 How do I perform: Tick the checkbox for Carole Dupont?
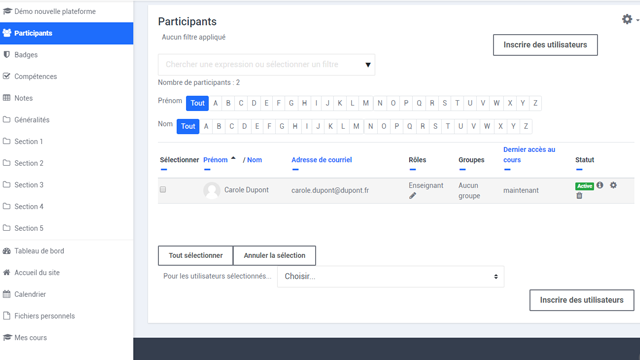coord(163,189)
